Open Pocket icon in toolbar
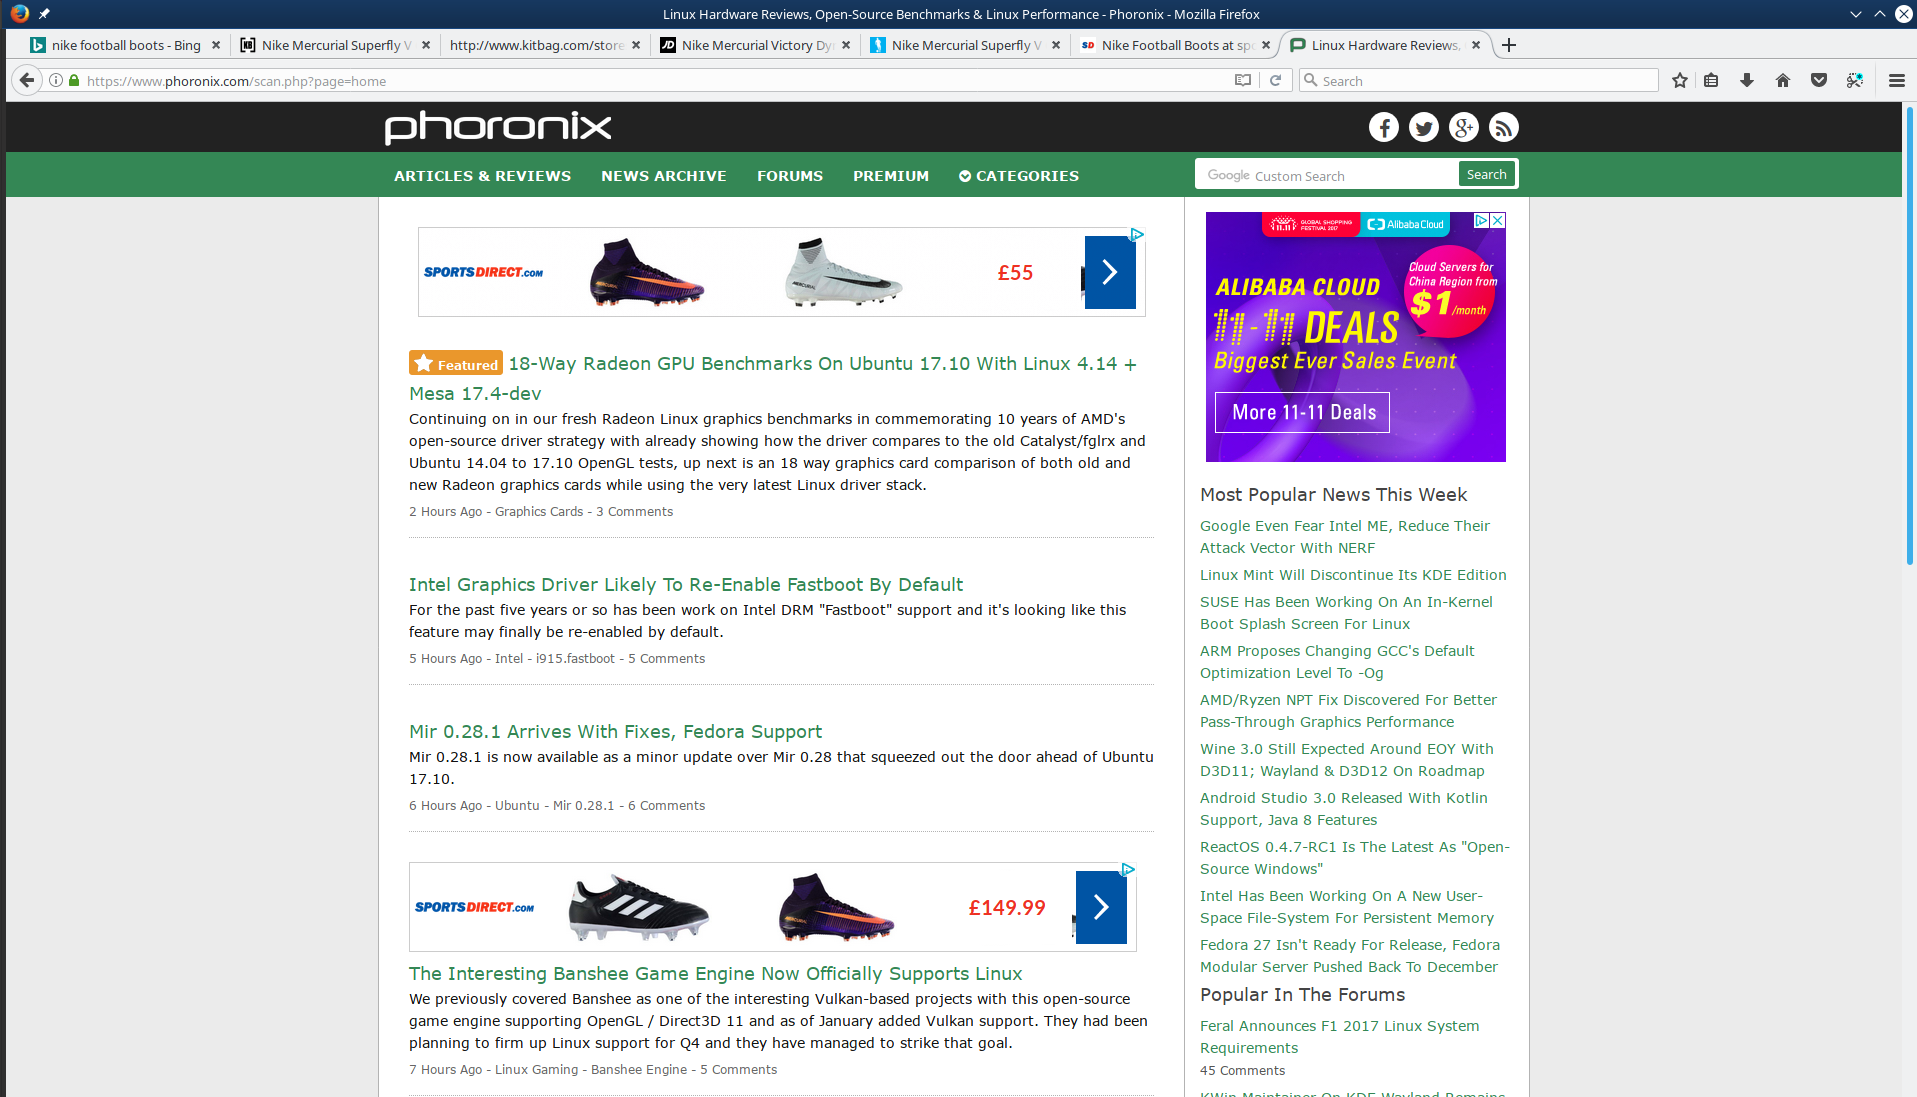 pyautogui.click(x=1819, y=81)
